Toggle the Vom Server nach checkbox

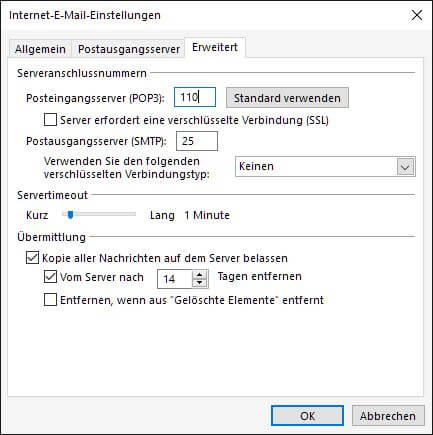point(50,277)
